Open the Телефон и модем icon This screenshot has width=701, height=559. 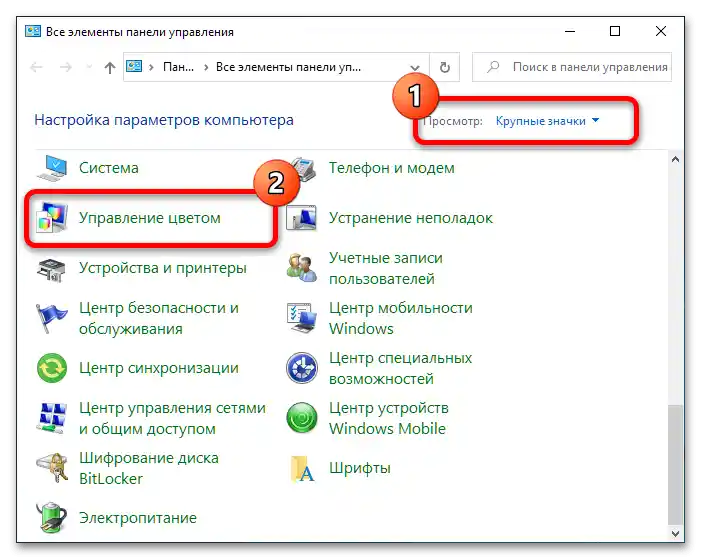point(304,169)
